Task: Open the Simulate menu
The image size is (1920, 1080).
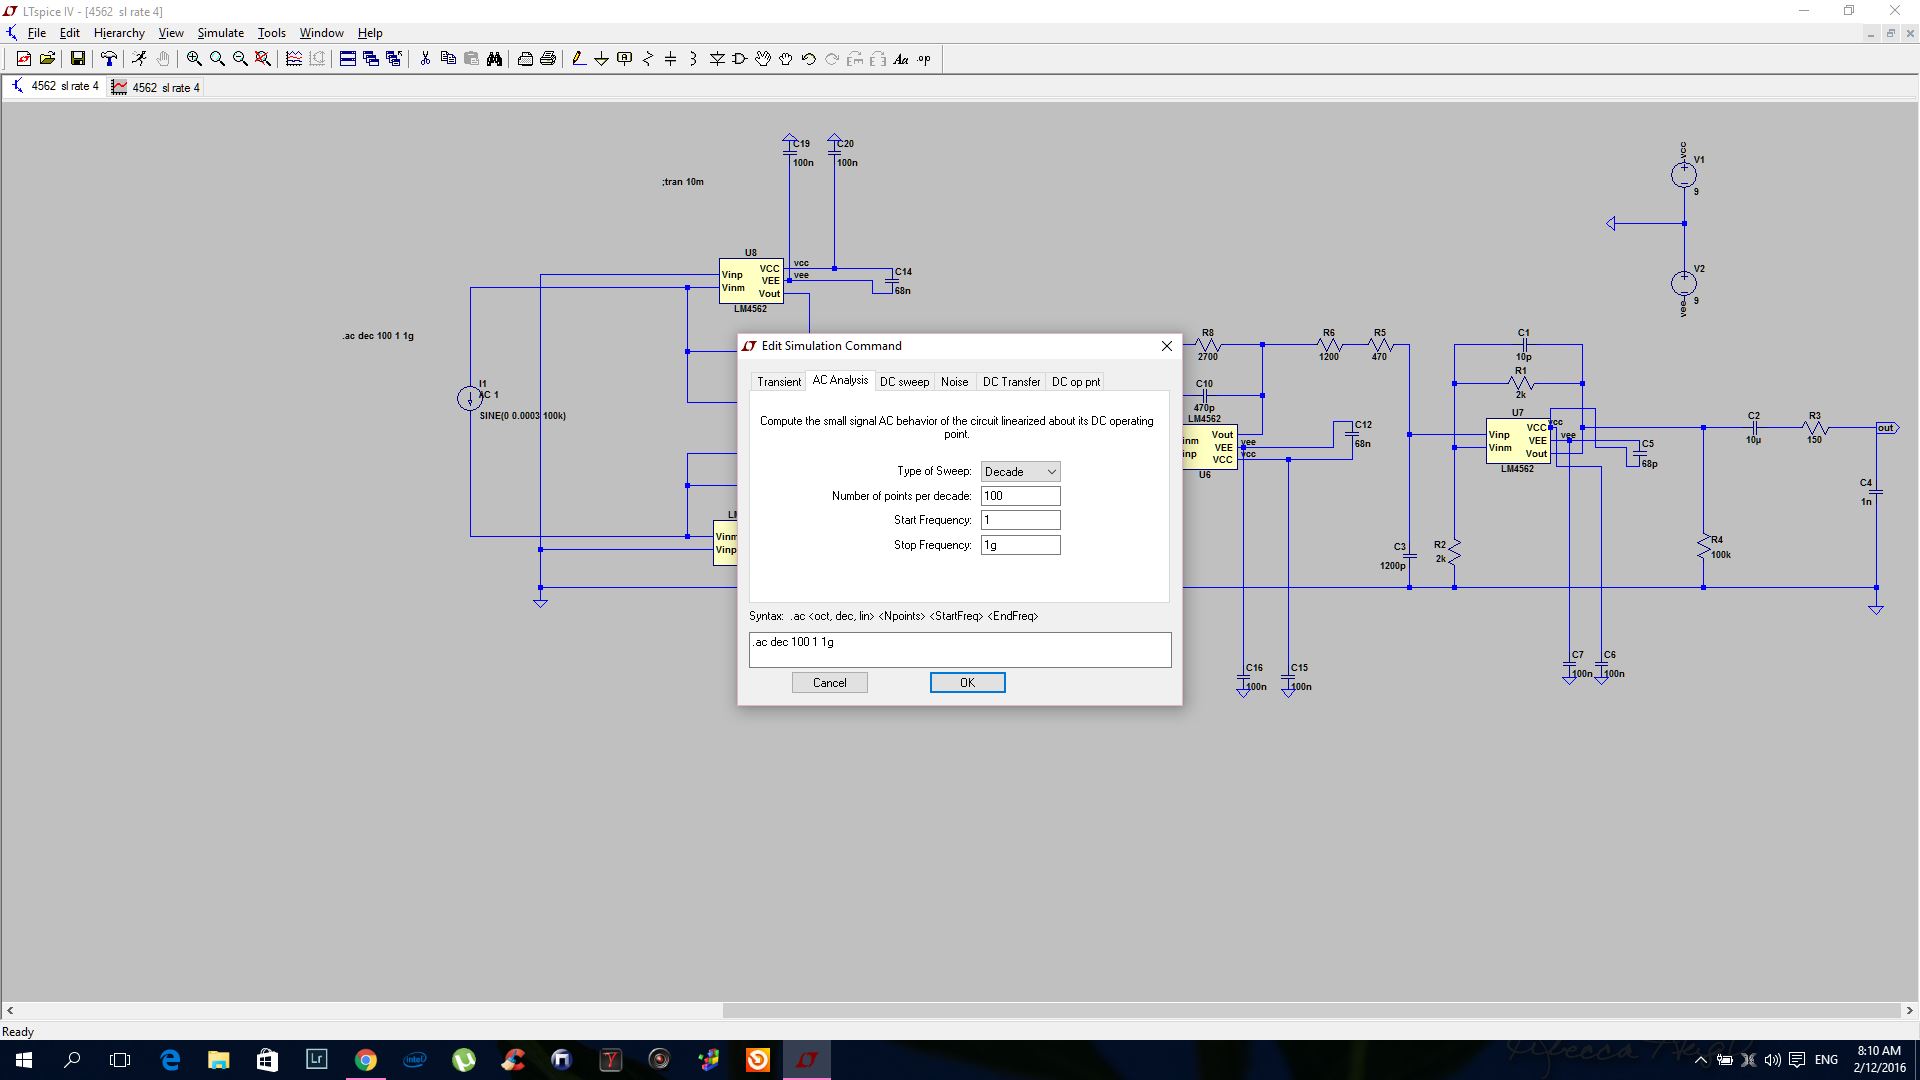Action: click(x=220, y=33)
